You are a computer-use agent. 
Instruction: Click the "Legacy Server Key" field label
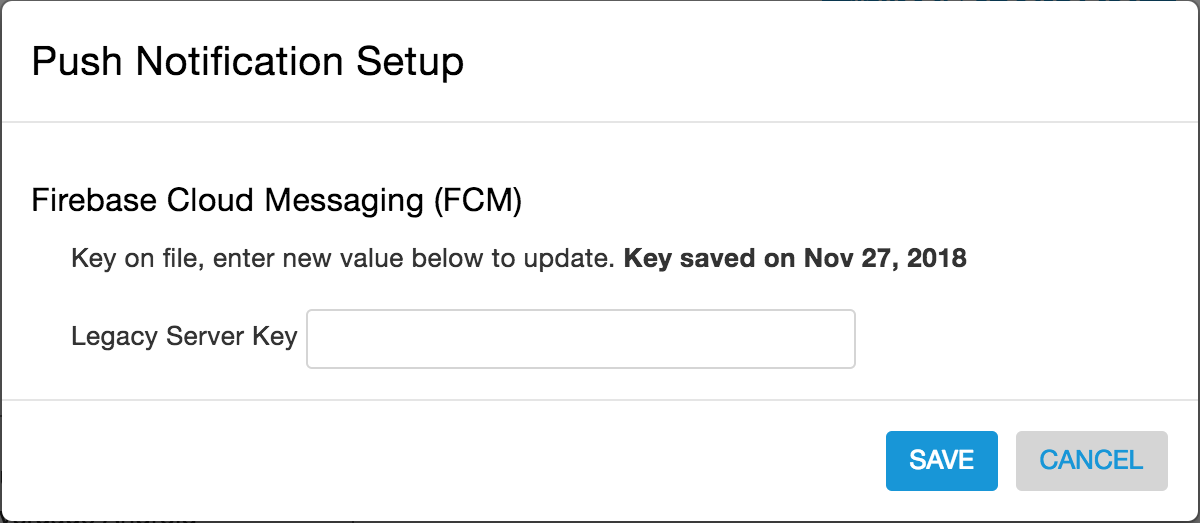184,337
